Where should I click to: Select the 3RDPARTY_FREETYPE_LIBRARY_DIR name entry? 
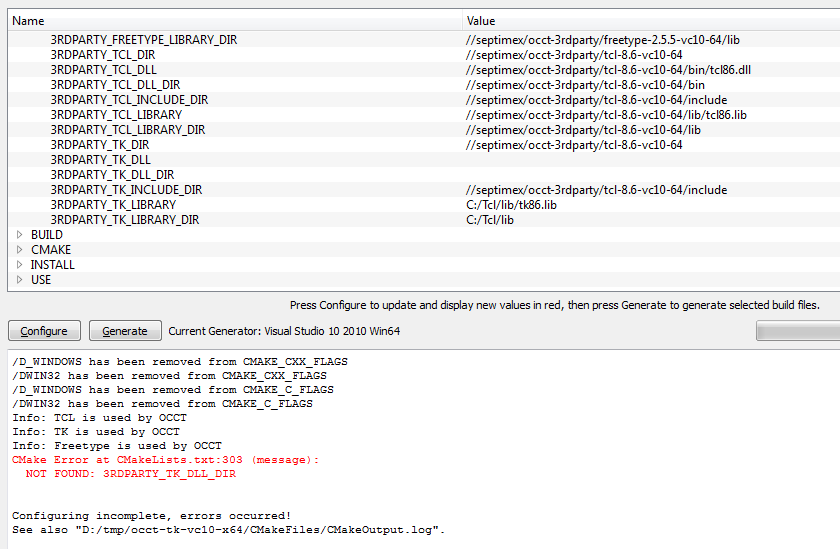pos(144,40)
